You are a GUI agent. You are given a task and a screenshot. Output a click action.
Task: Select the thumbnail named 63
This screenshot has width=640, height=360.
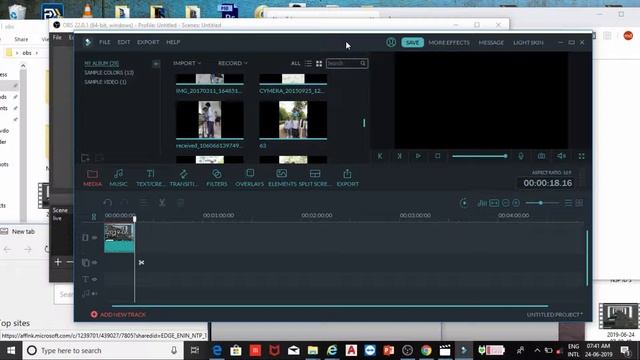[x=293, y=120]
